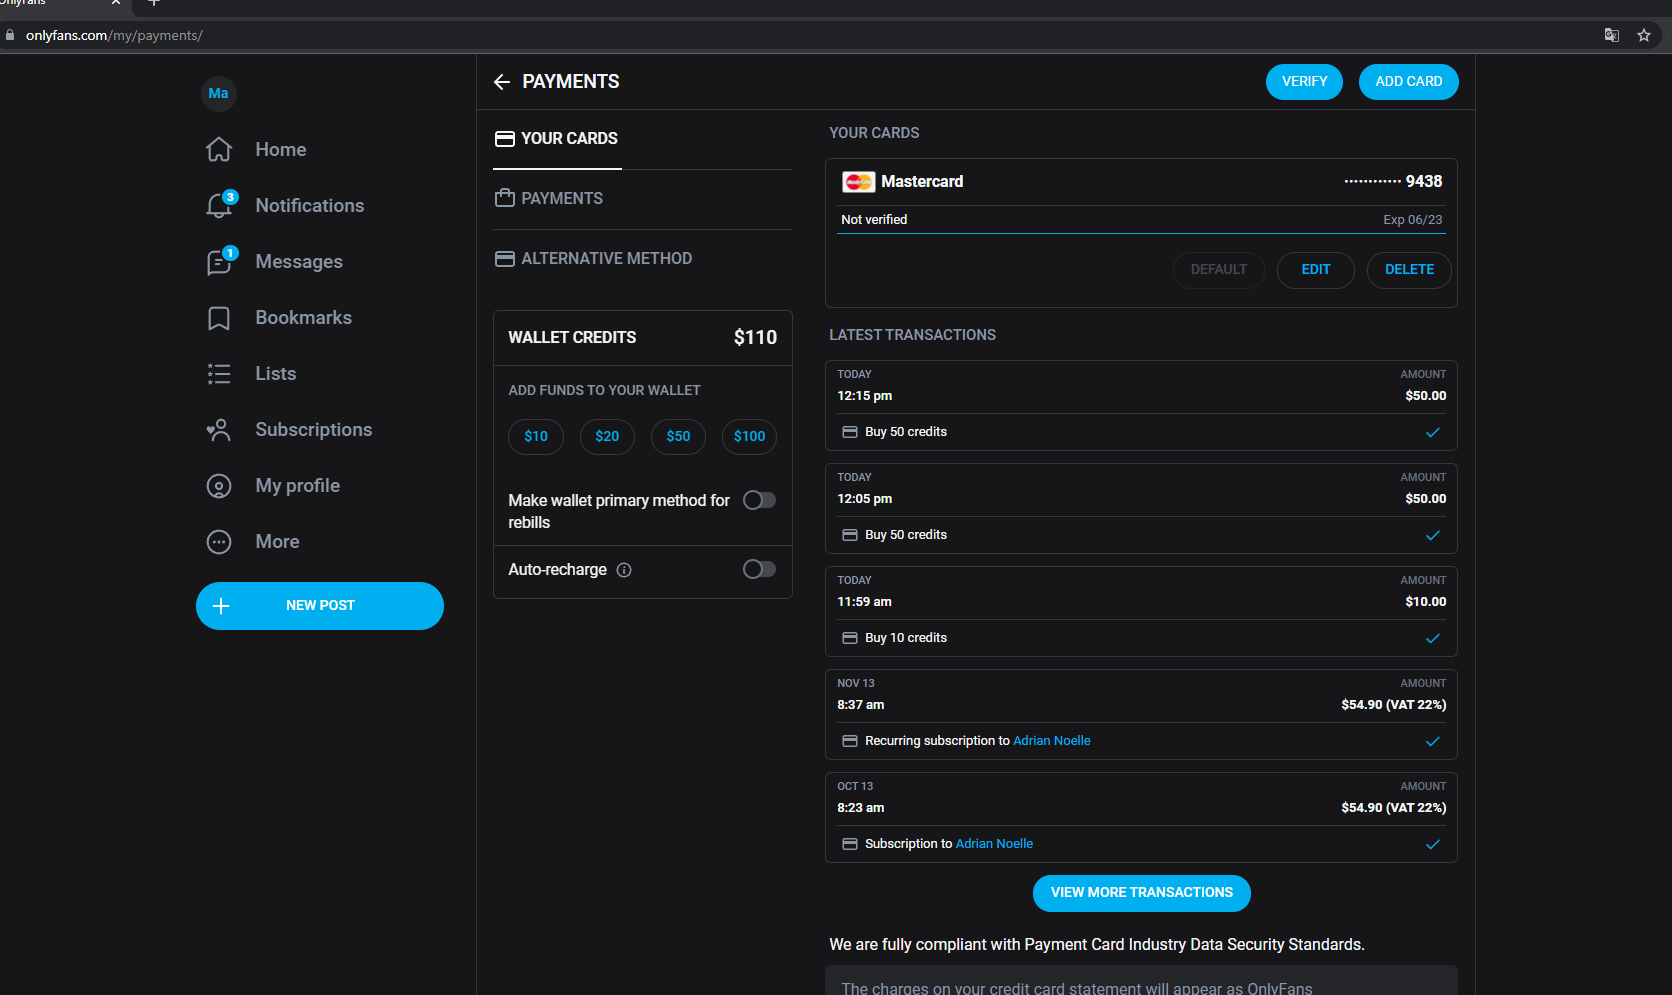Click card number ending 9438
Screen dimensions: 1672x995
pos(1393,182)
